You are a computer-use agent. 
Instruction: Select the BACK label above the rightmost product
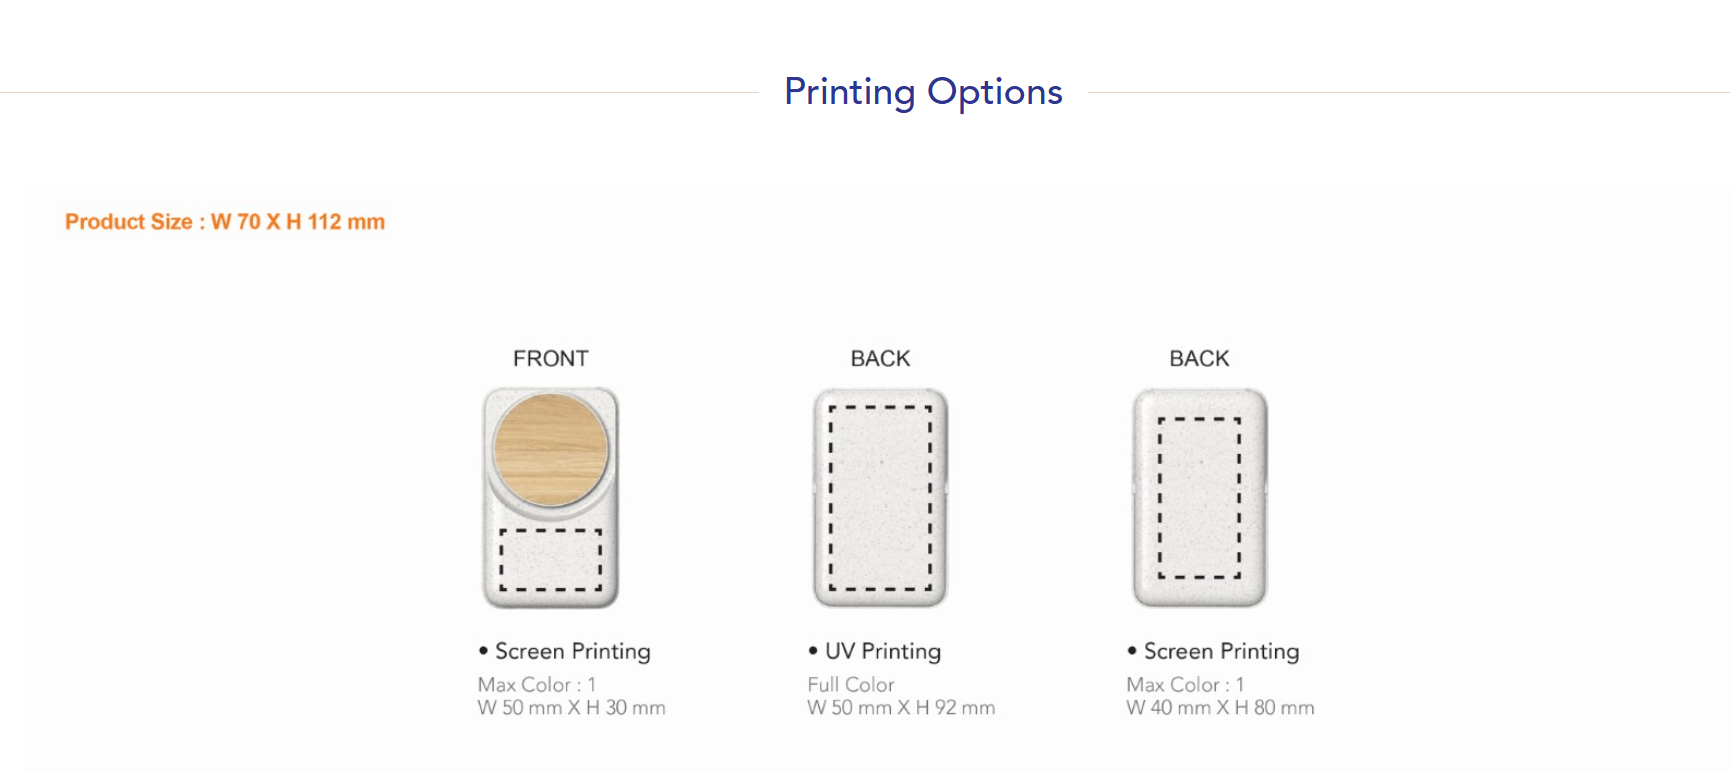1199,358
